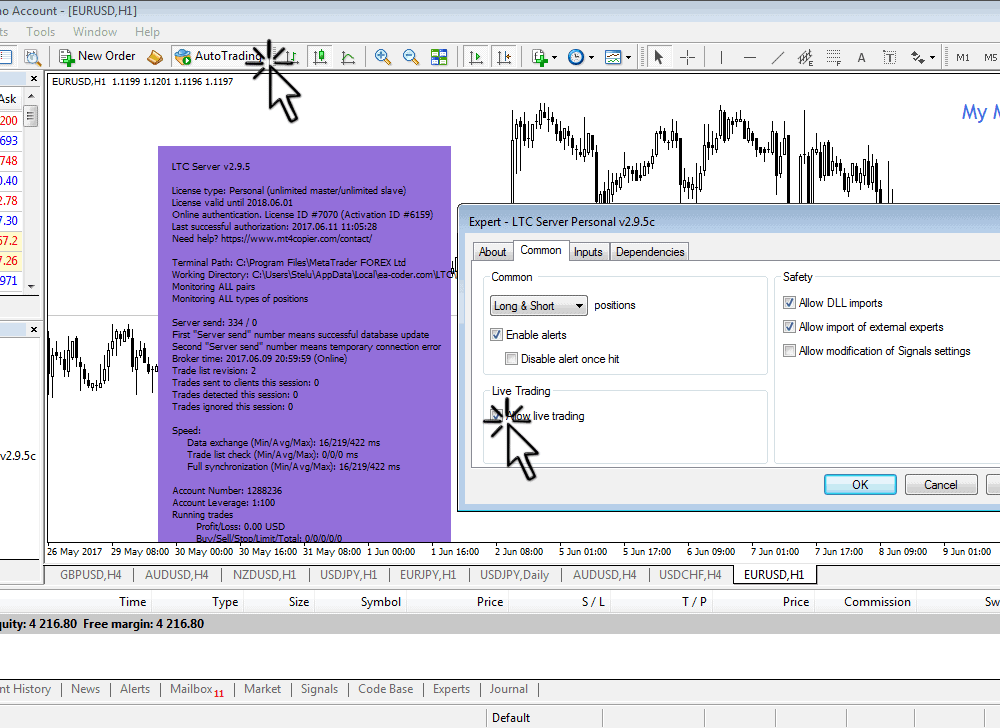Draw a vertical line tool
Viewport: 1000px width, 728px height.
[x=721, y=57]
